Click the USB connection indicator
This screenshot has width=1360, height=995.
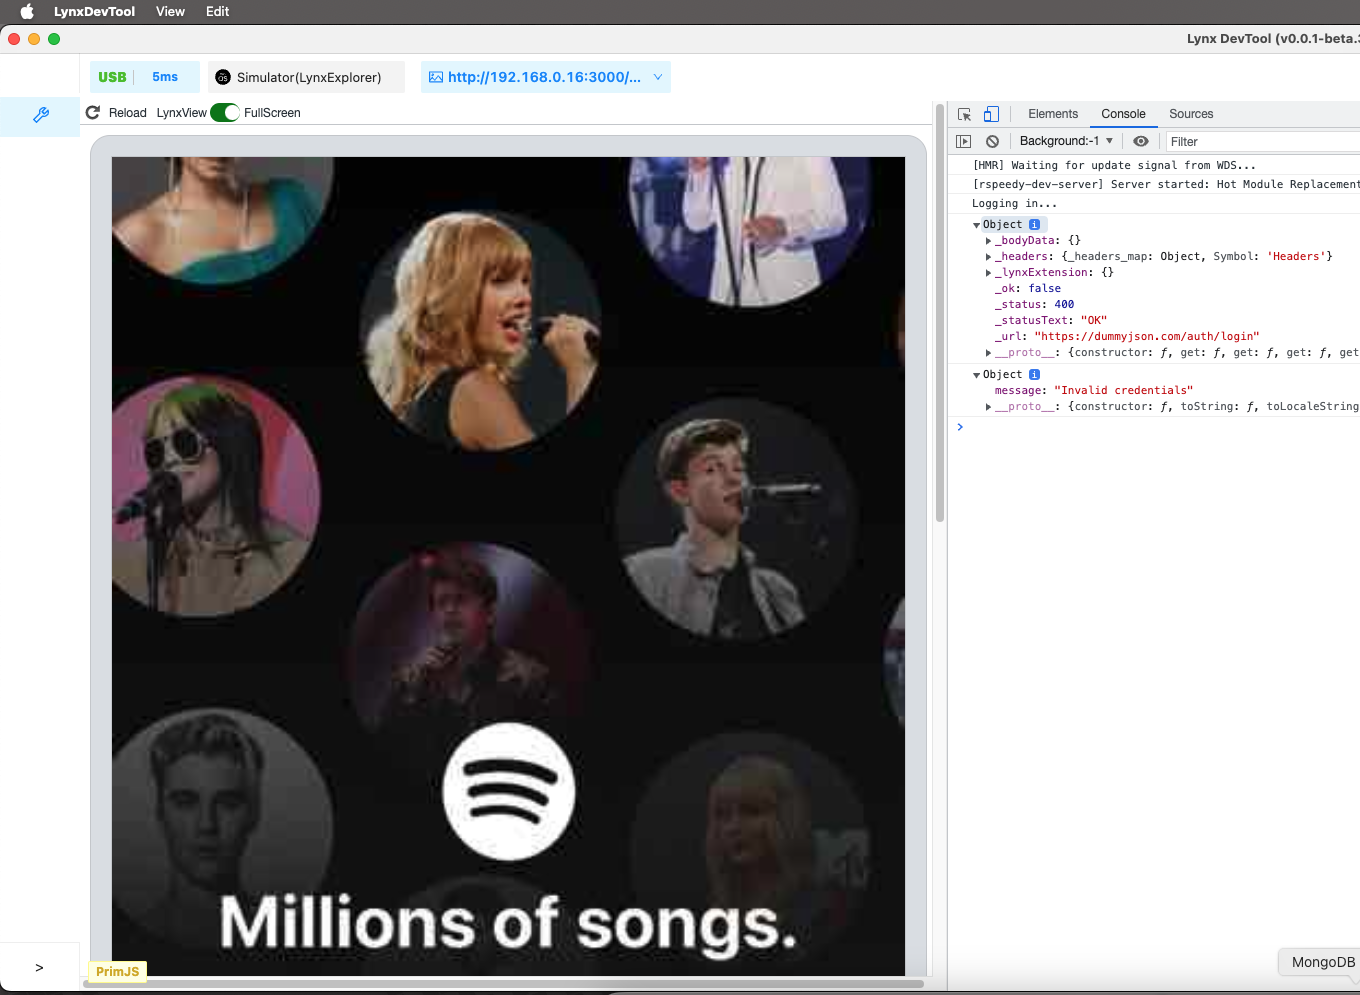pyautogui.click(x=112, y=77)
